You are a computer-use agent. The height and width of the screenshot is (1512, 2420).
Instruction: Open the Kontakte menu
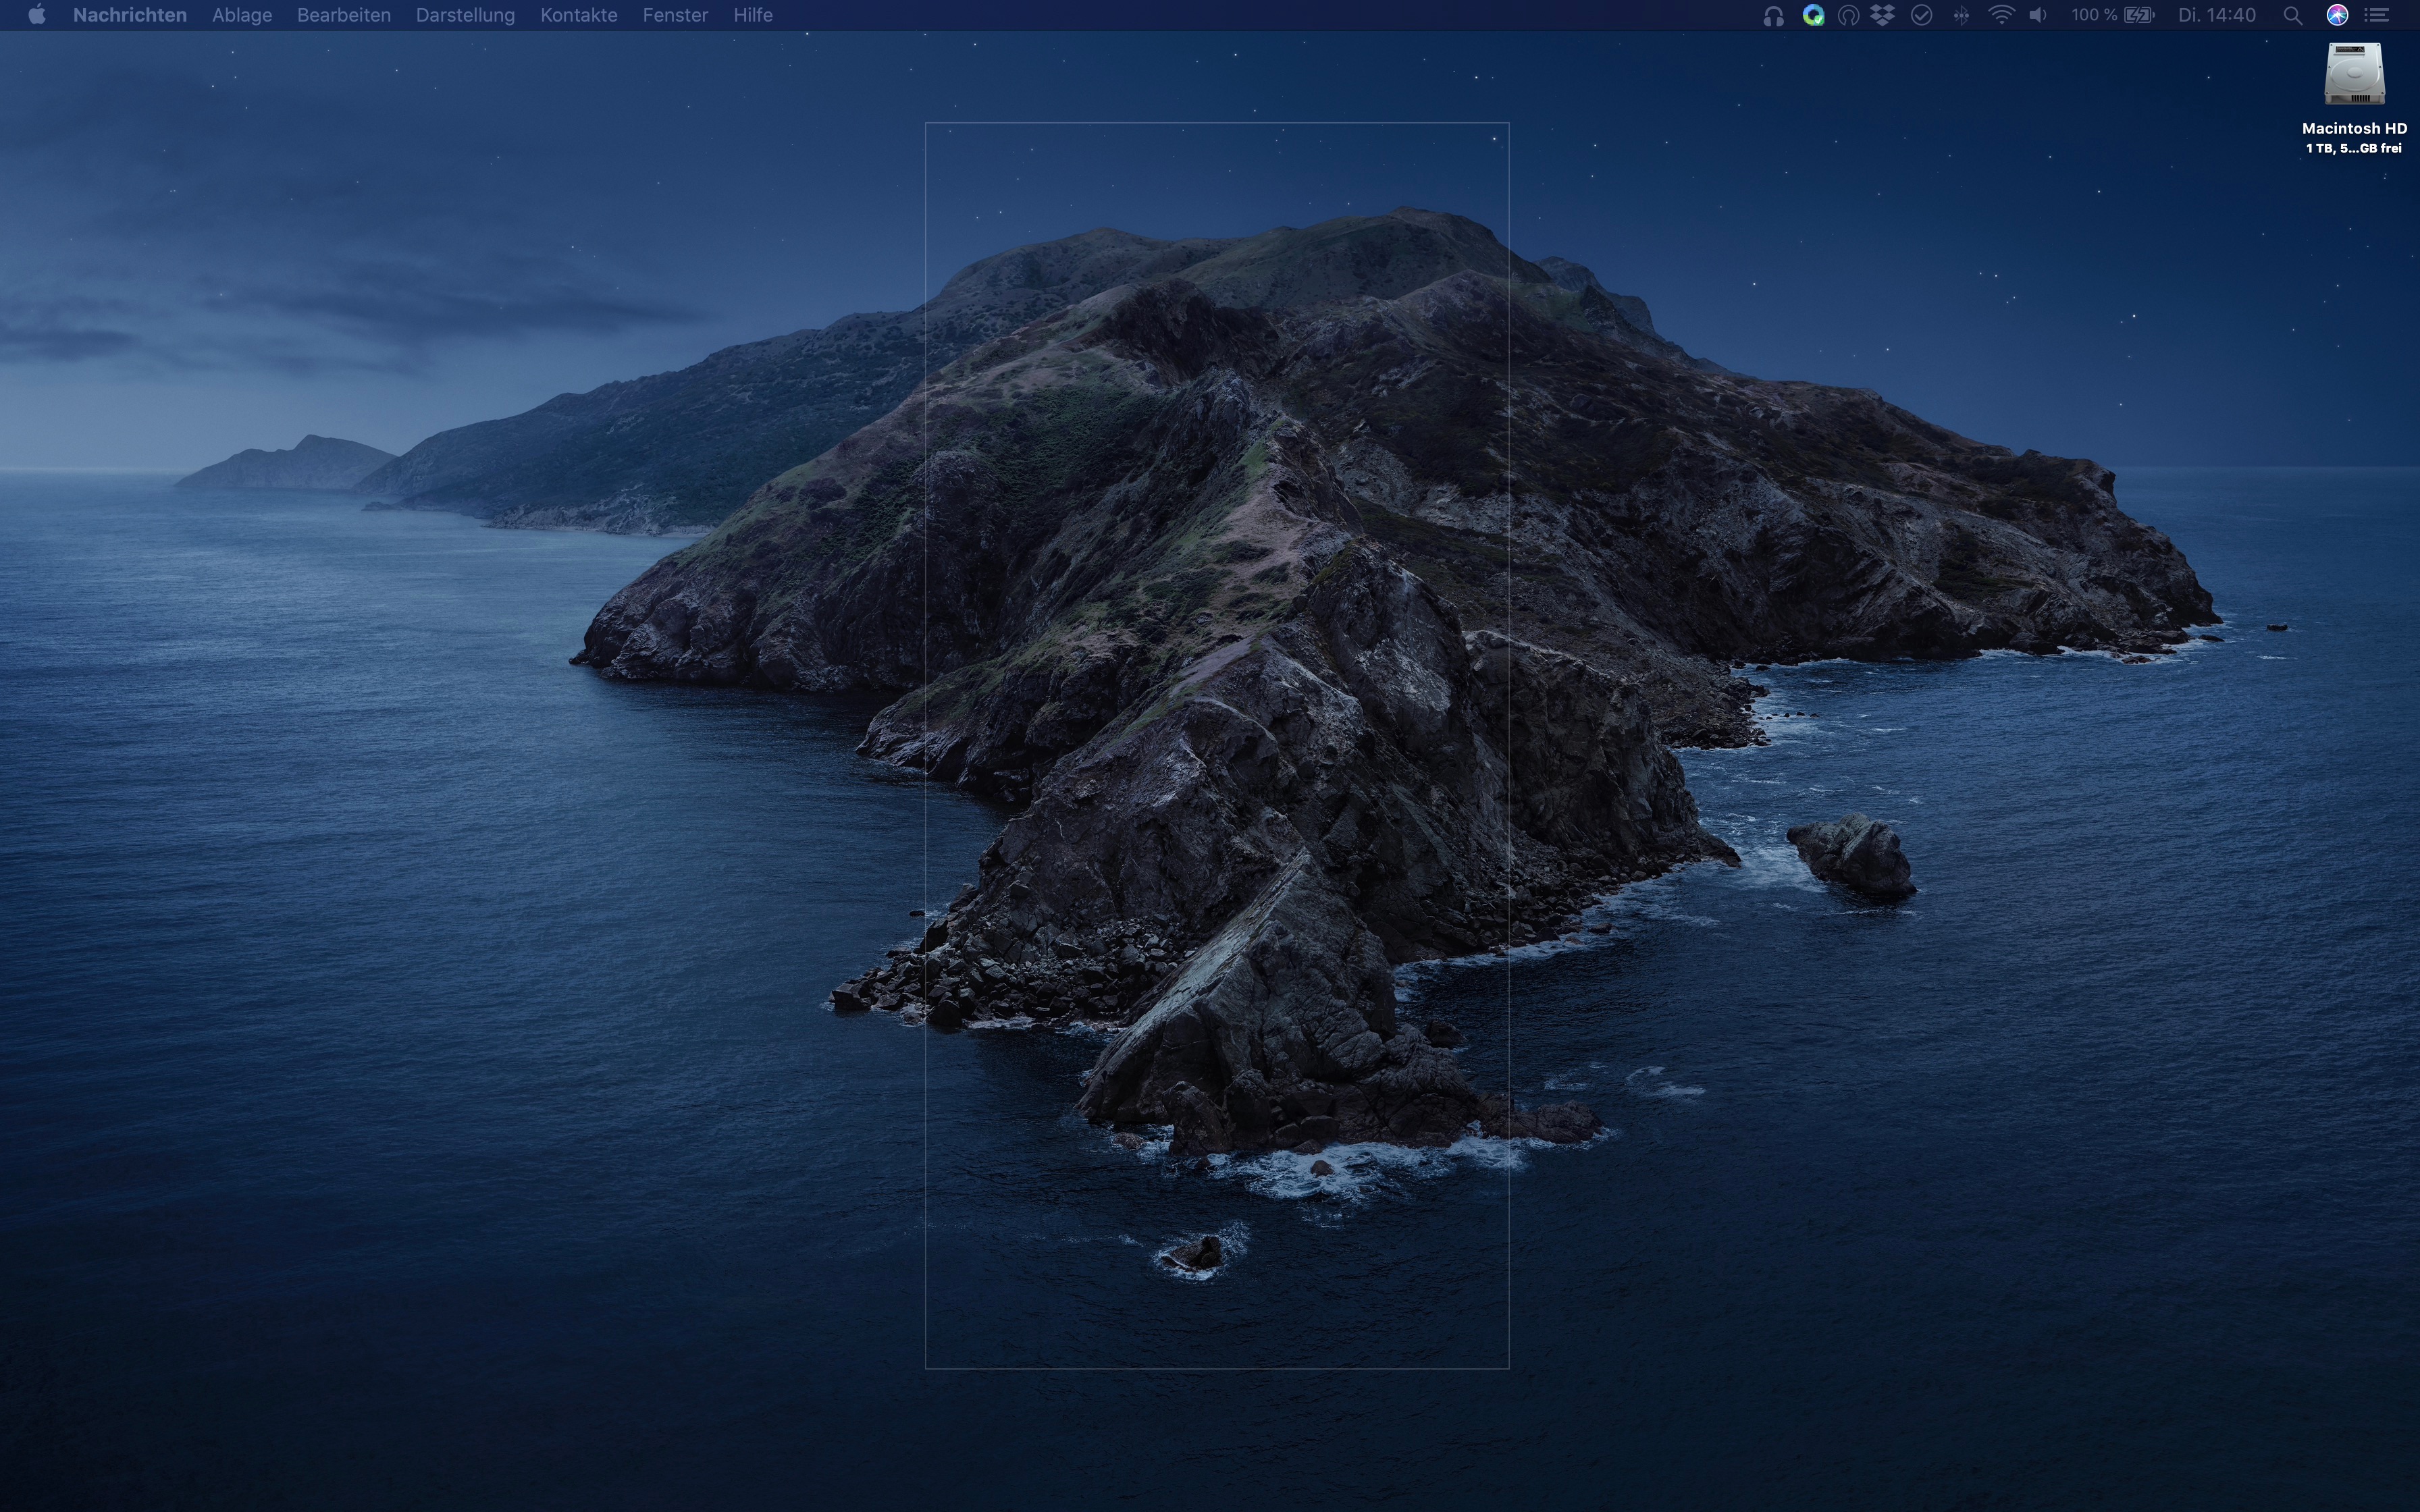pos(579,15)
